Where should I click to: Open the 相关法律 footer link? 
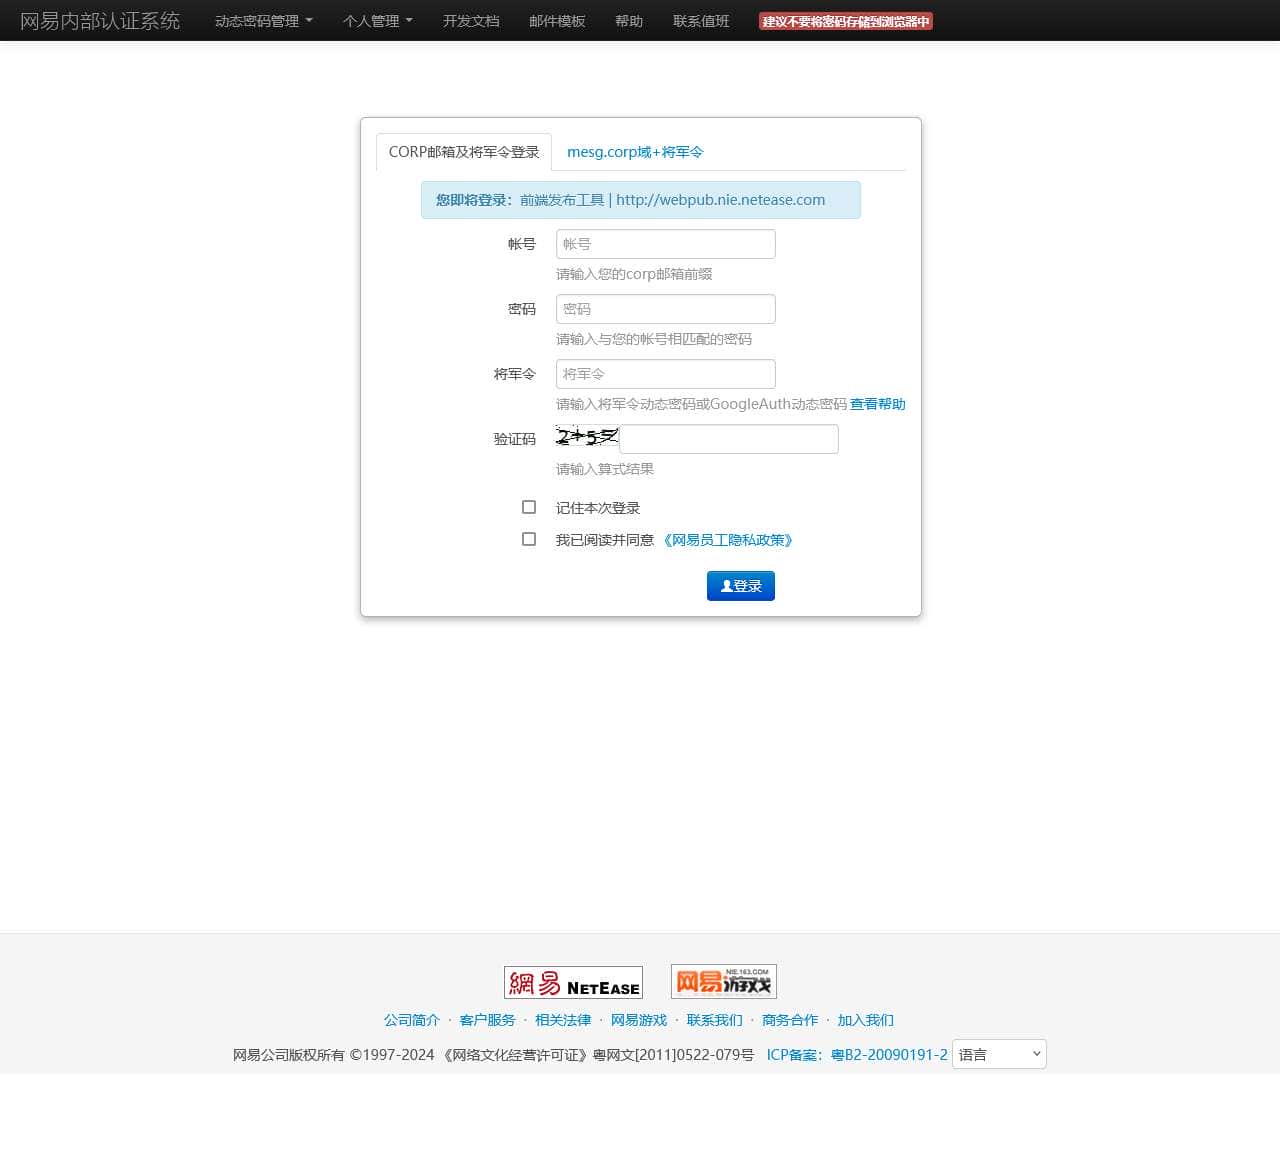click(563, 1020)
